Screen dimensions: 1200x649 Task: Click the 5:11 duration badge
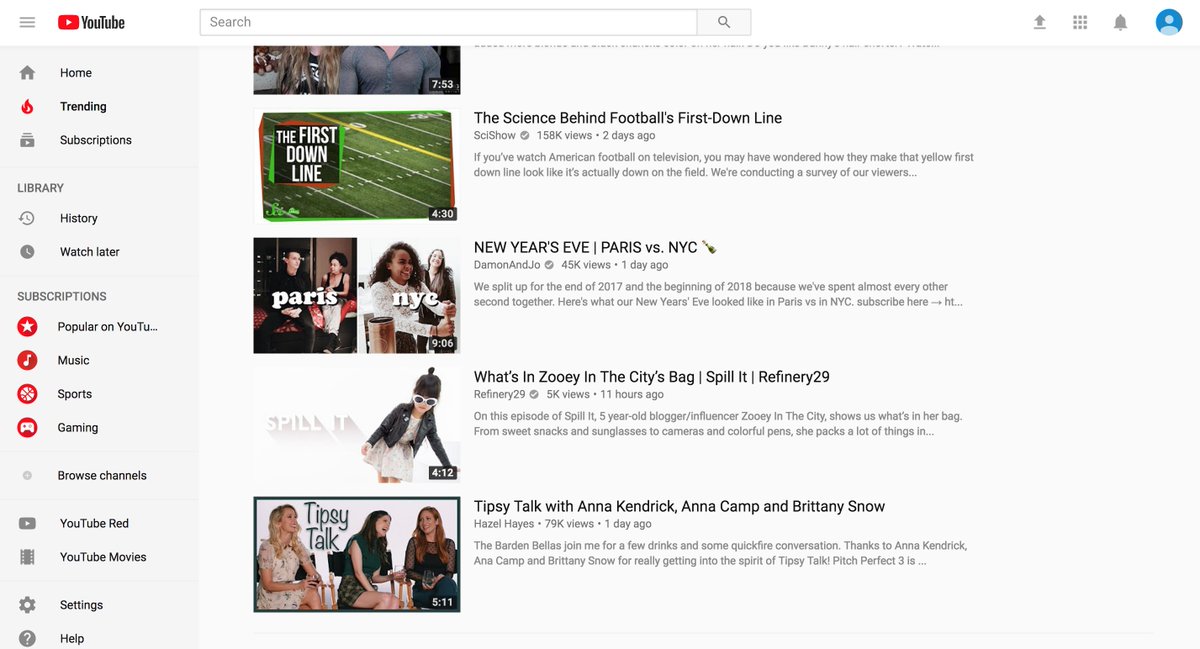tap(442, 602)
